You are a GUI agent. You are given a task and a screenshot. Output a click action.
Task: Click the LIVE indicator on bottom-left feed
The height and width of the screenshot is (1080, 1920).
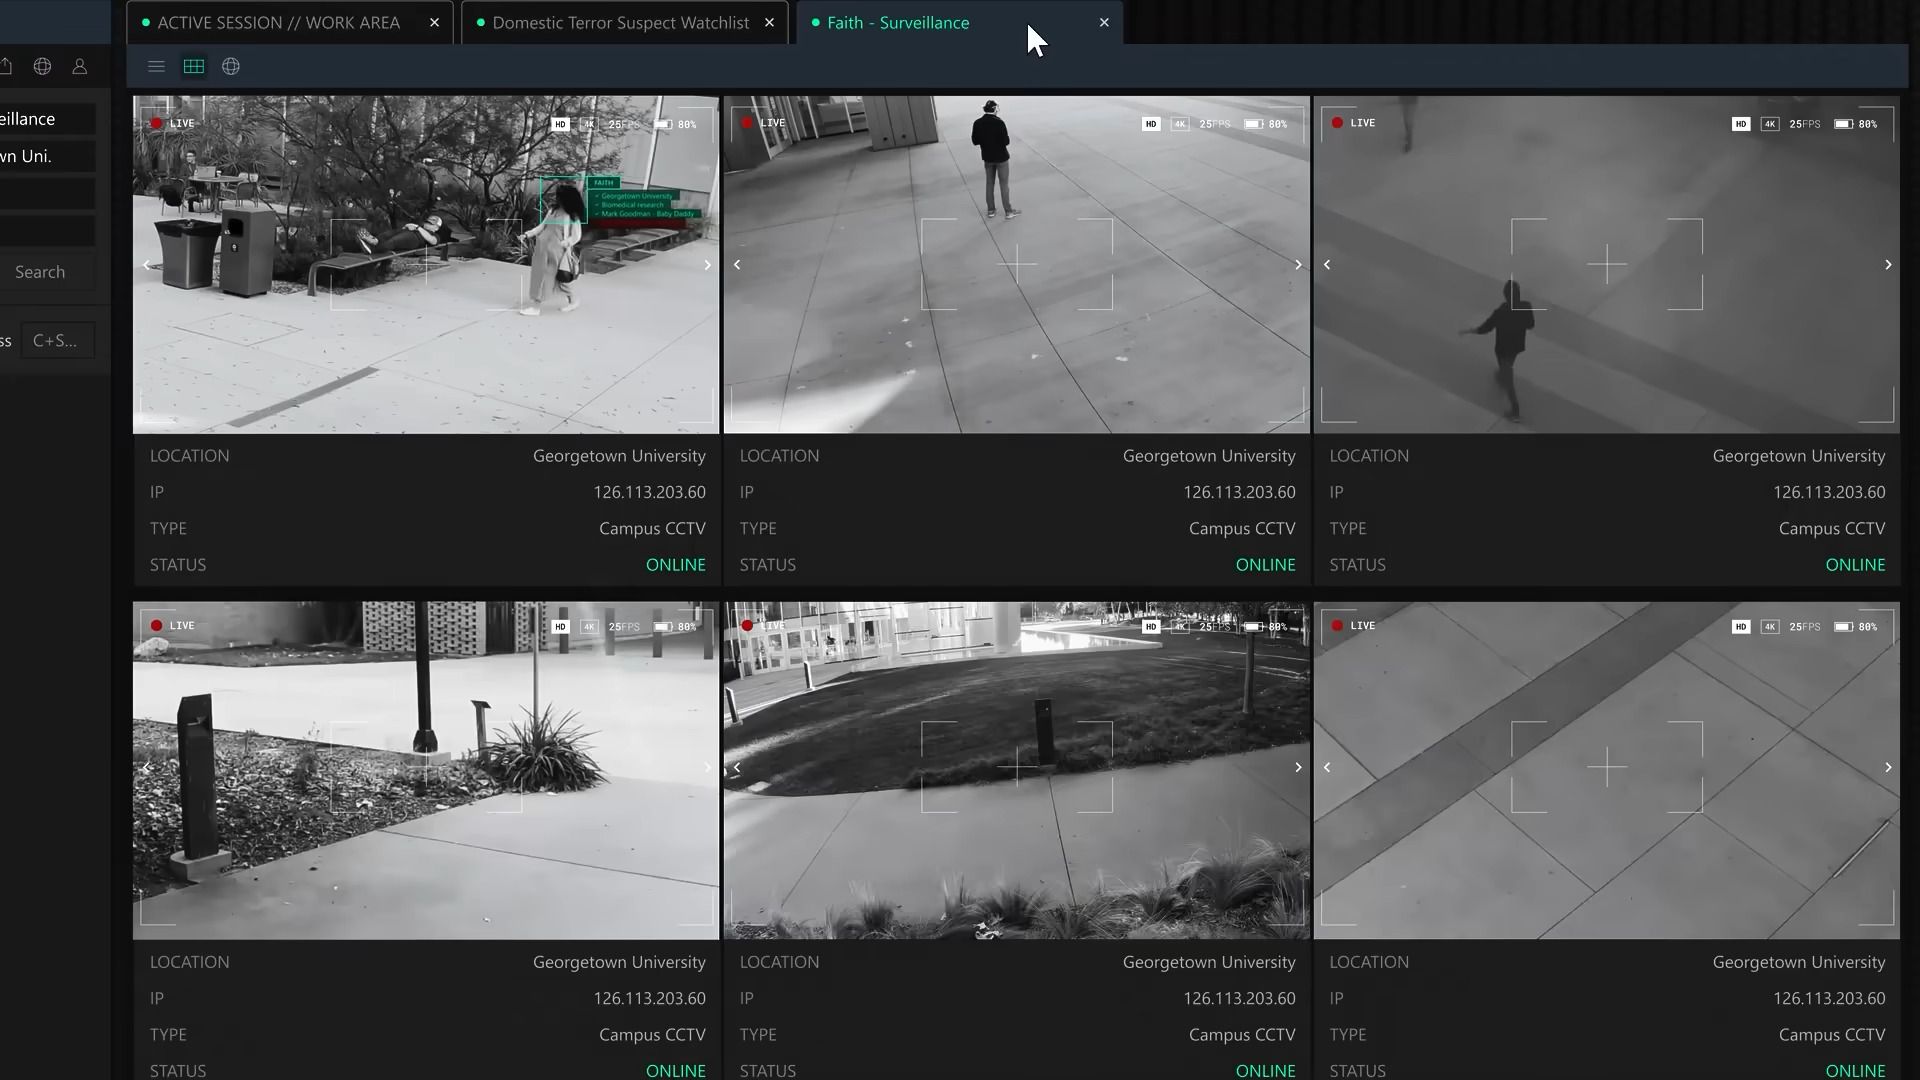pos(173,626)
